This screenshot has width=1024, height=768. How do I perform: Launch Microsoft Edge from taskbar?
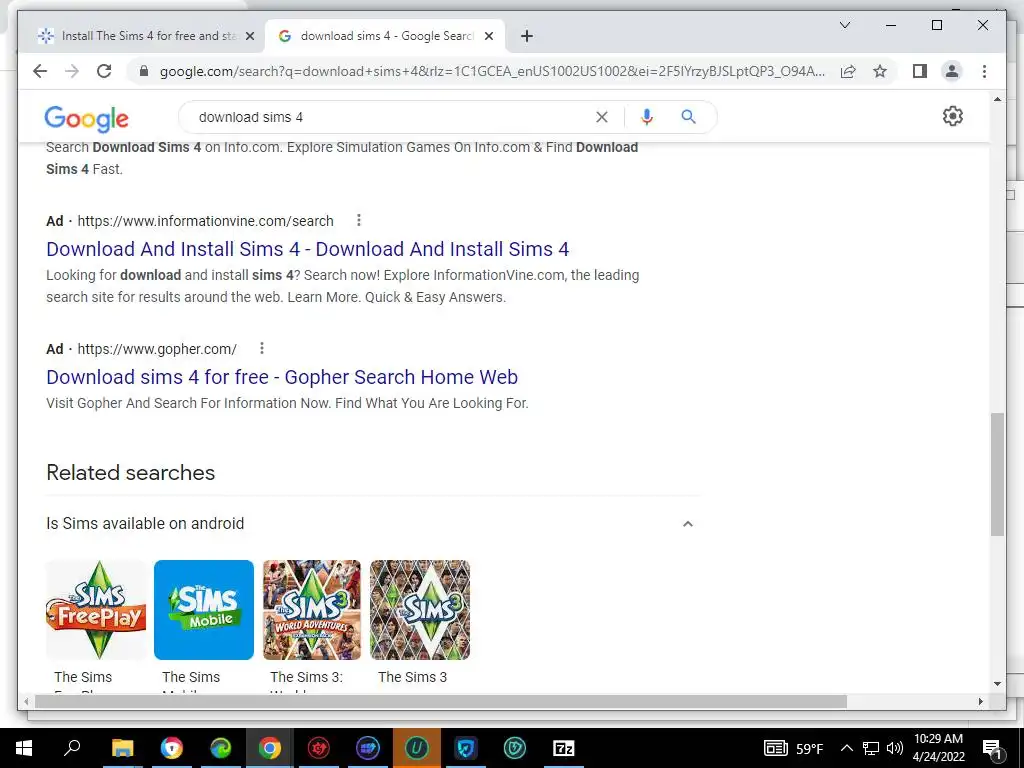[x=221, y=748]
